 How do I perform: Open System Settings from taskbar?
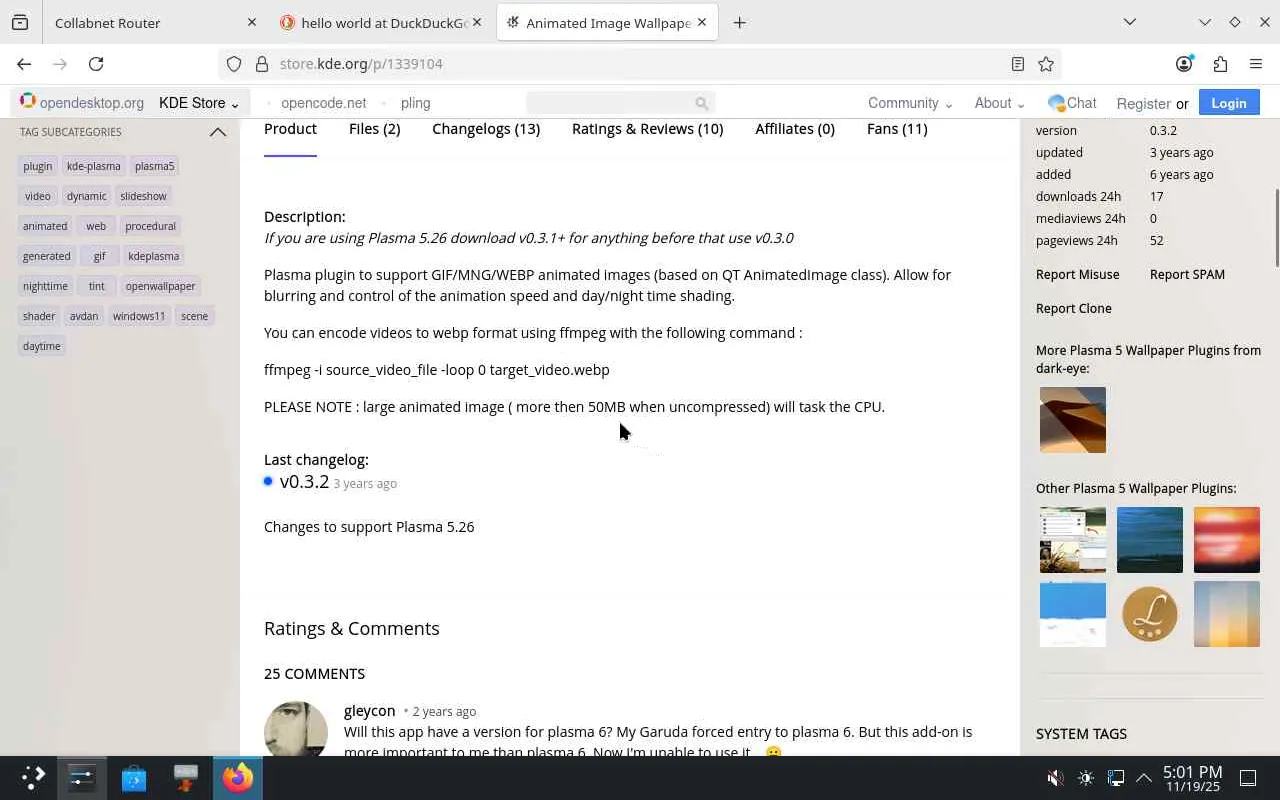[82, 777]
